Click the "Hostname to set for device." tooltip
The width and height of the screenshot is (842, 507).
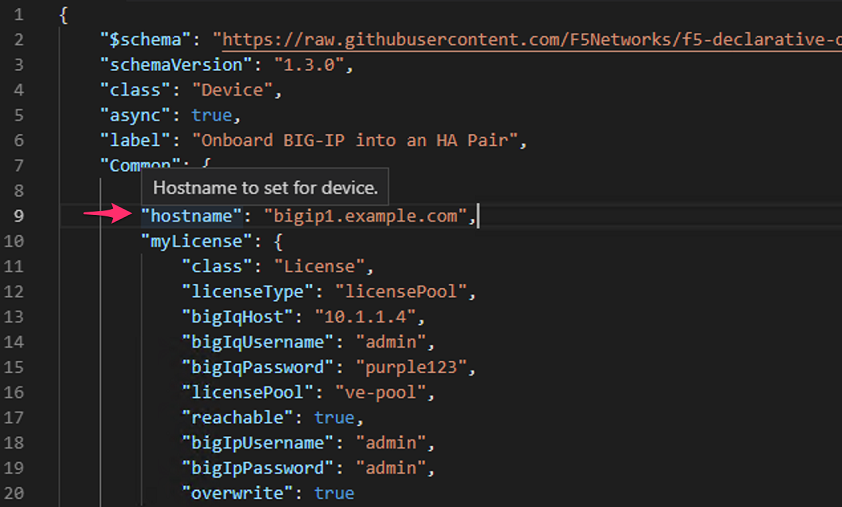[265, 187]
